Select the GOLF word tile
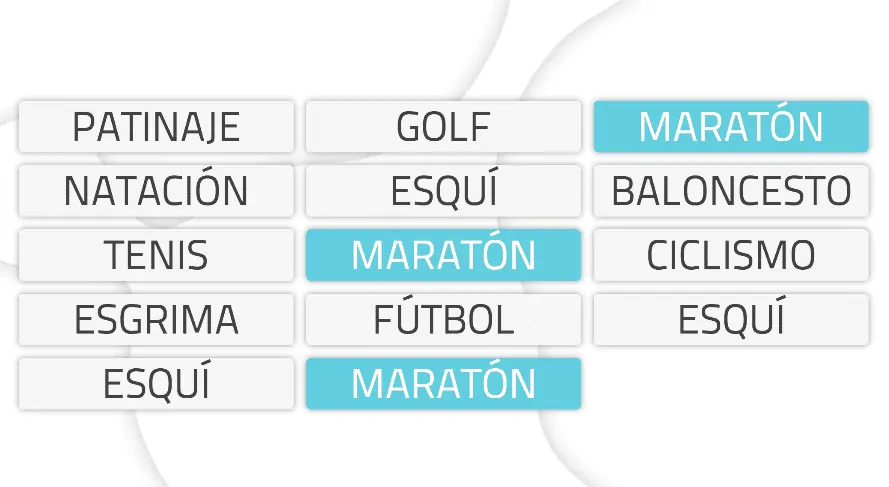889x487 pixels. 443,127
